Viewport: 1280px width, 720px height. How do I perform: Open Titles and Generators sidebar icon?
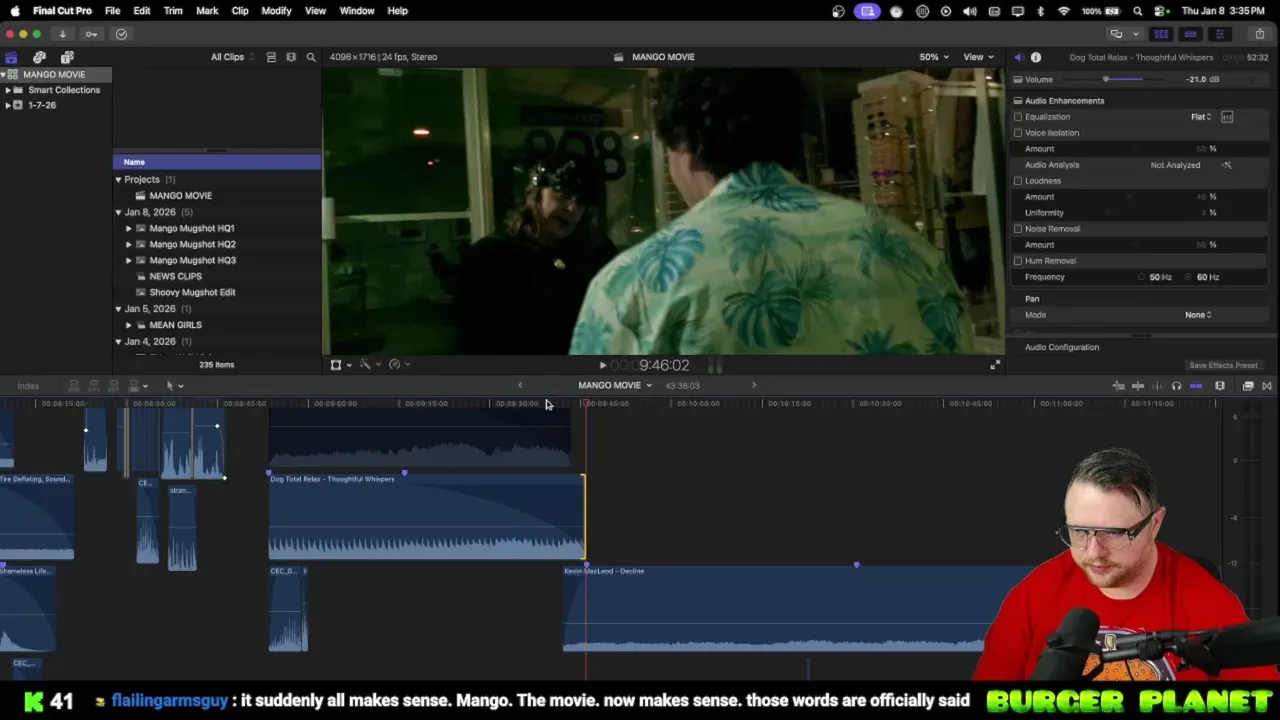click(x=67, y=57)
